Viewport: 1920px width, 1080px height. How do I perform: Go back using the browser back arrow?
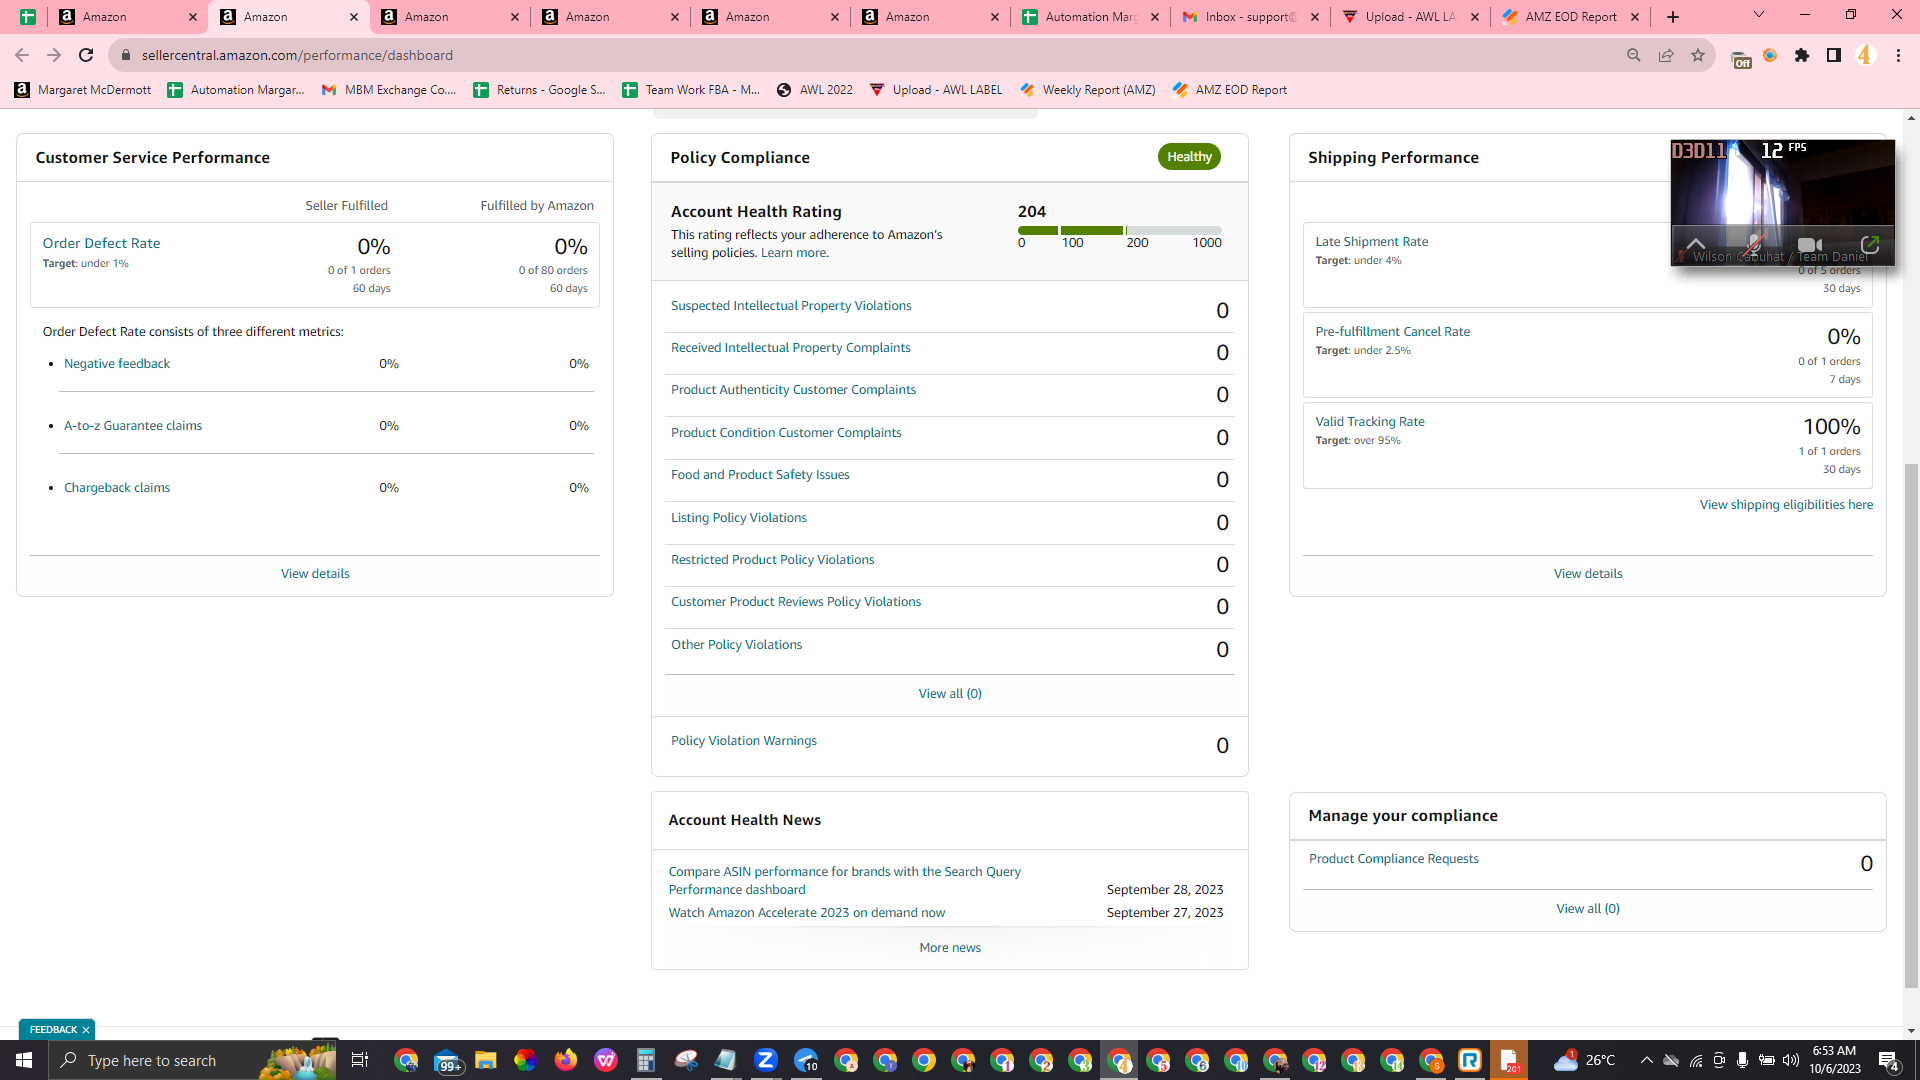click(x=22, y=55)
